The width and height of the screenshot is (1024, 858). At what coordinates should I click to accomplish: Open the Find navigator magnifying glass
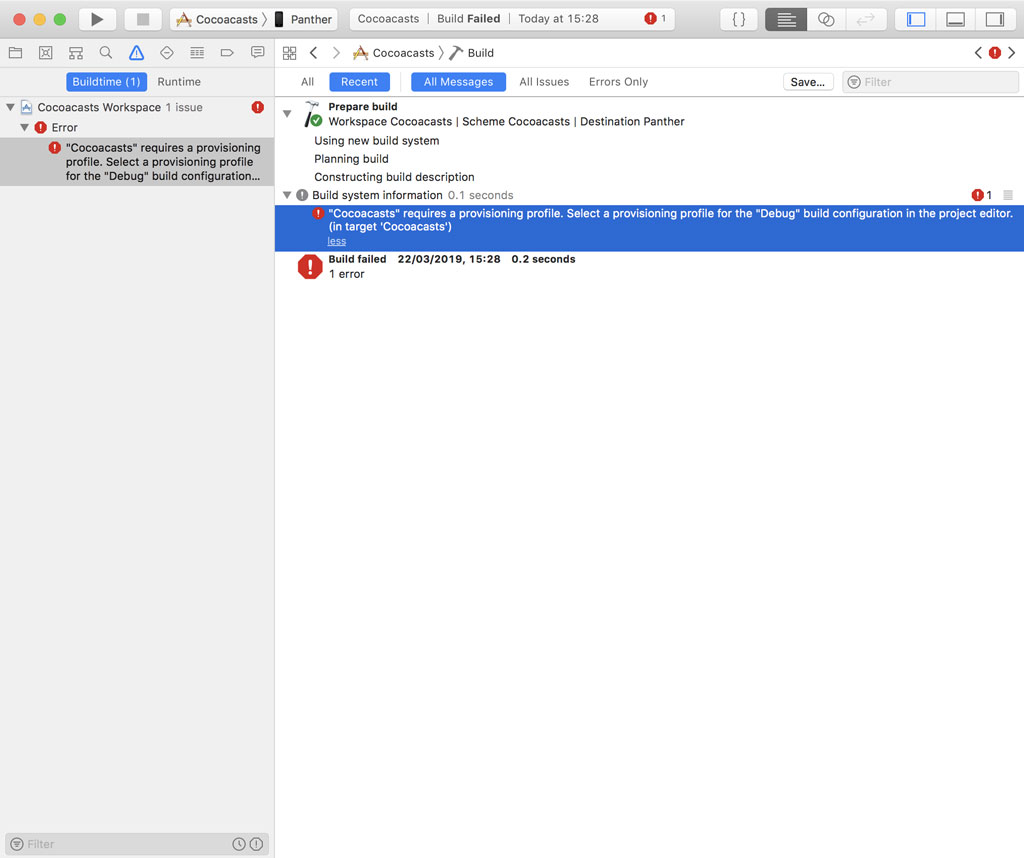pyautogui.click(x=106, y=52)
